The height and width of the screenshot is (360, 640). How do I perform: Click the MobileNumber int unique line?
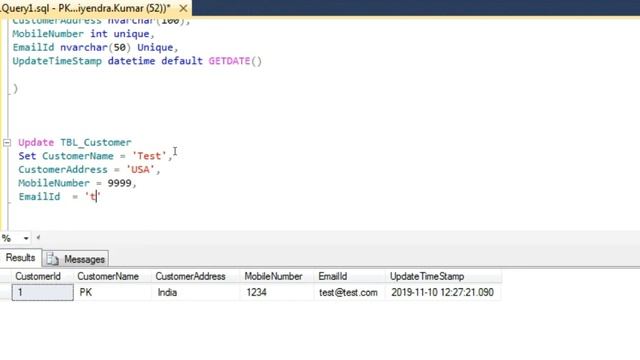(83, 34)
